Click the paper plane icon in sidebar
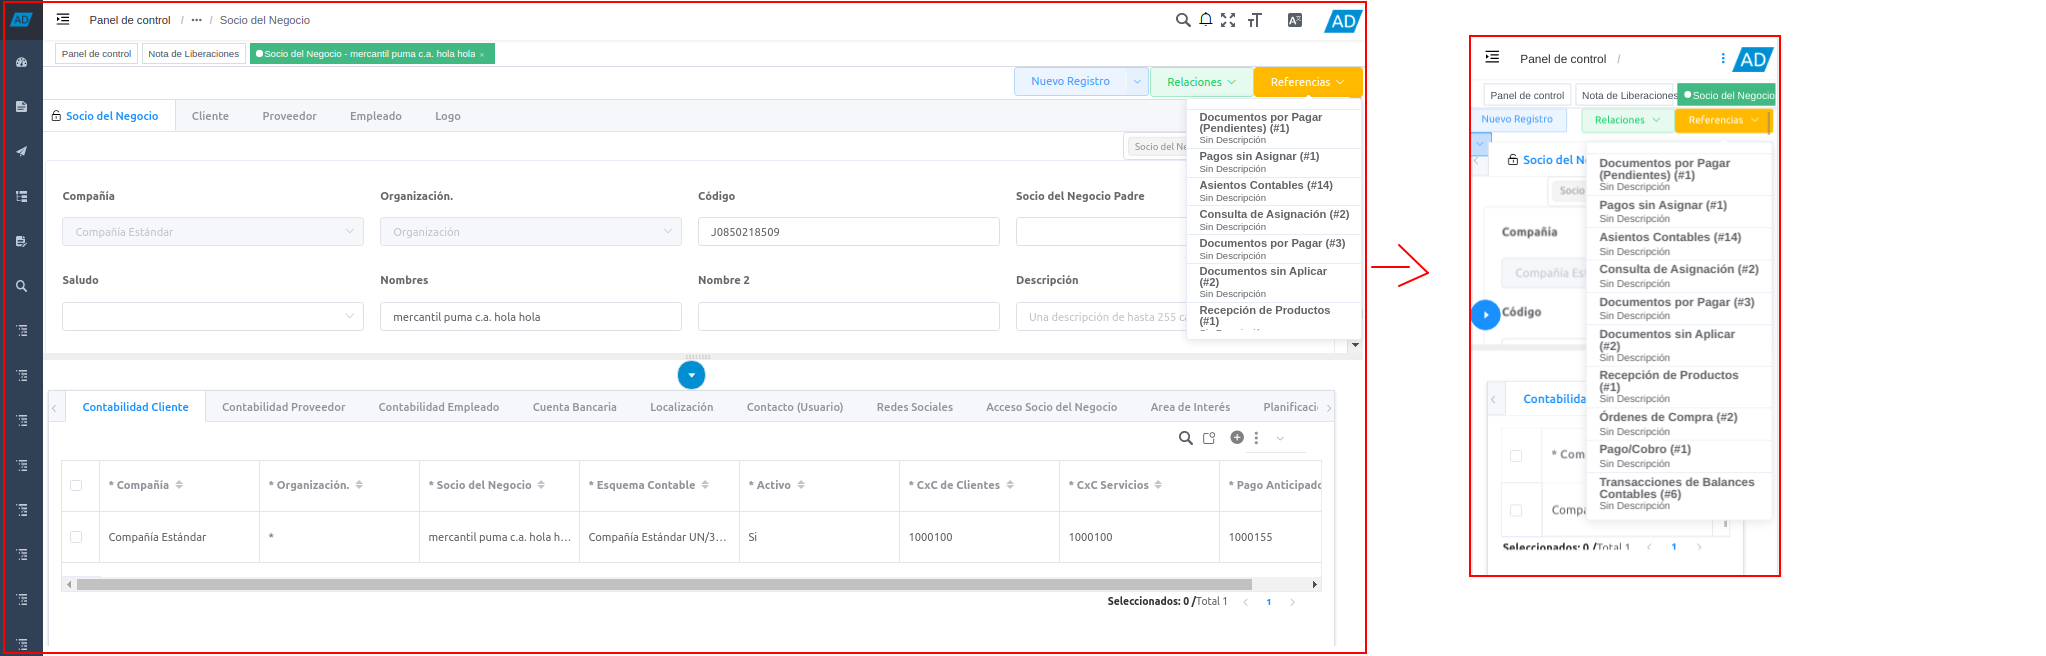The image size is (2046, 656). click(x=21, y=151)
